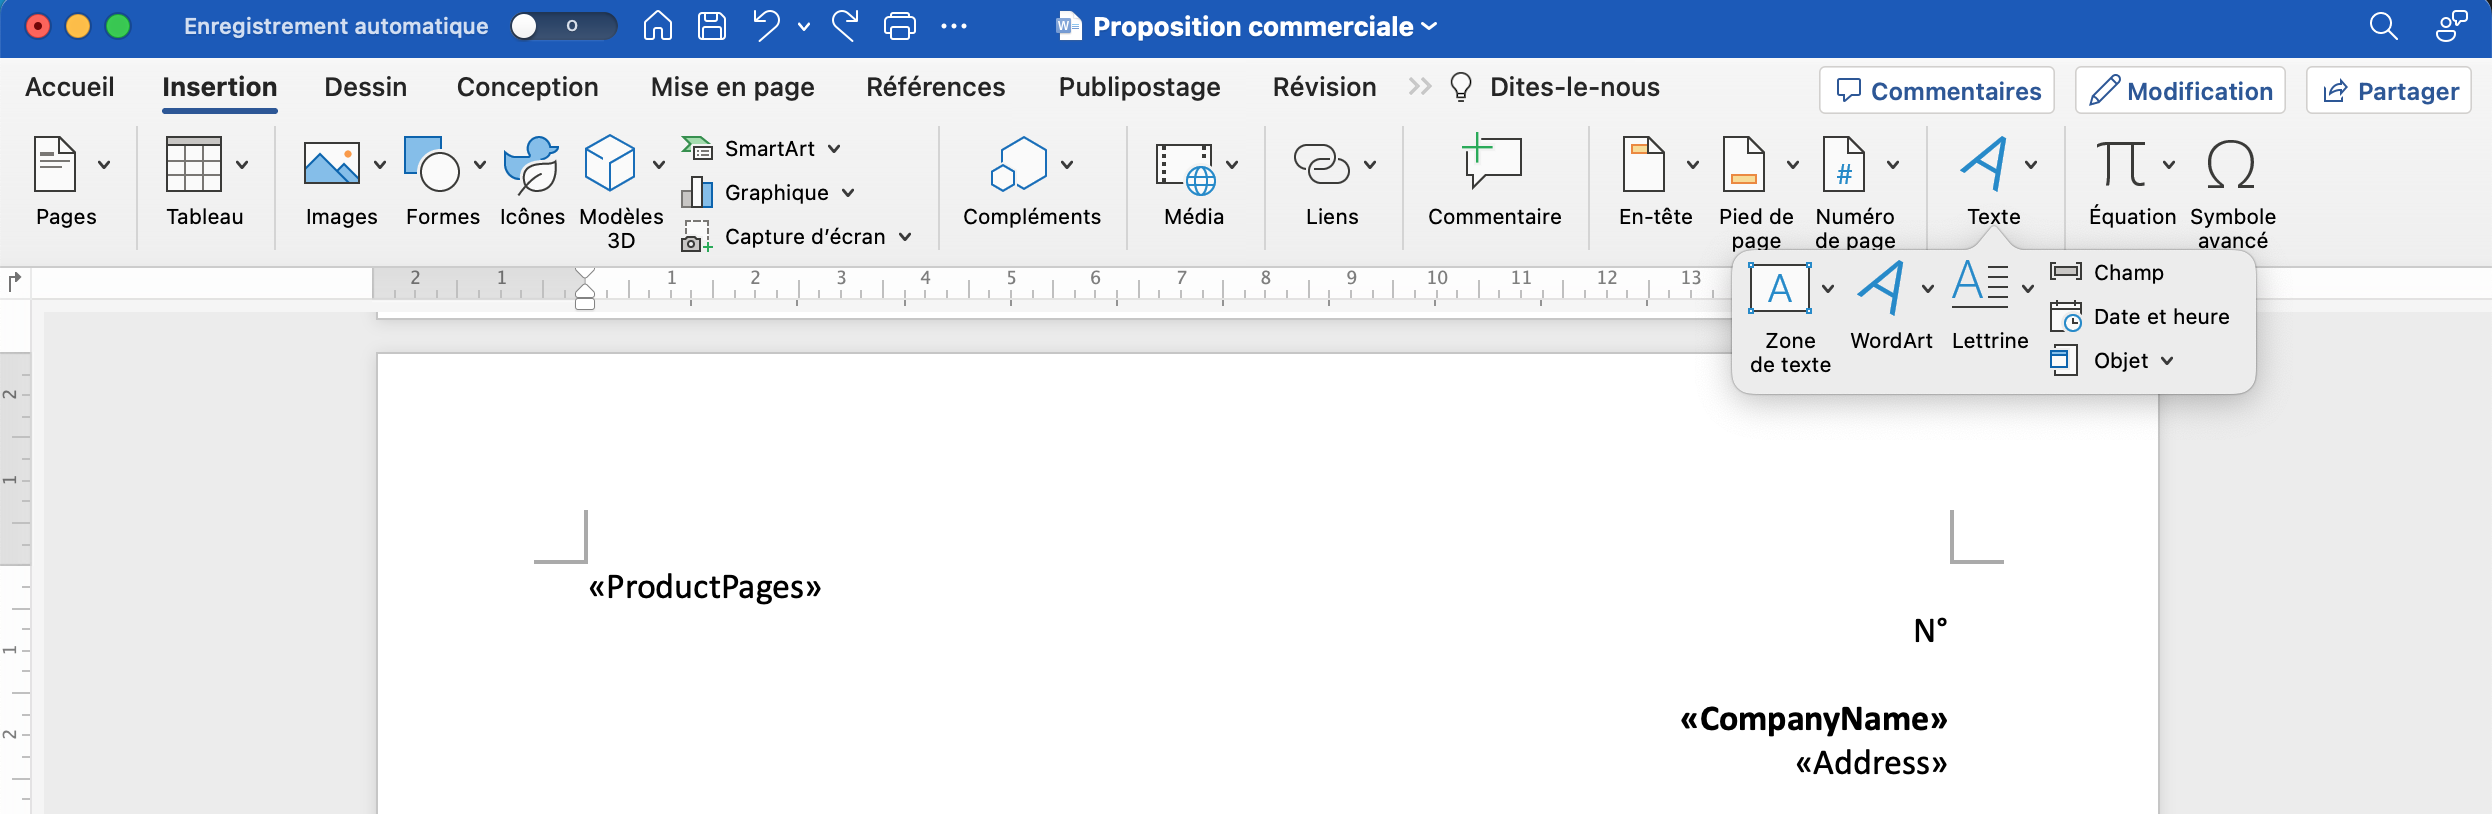
Task: Expand the Objet dropdown arrow
Action: 2167,361
